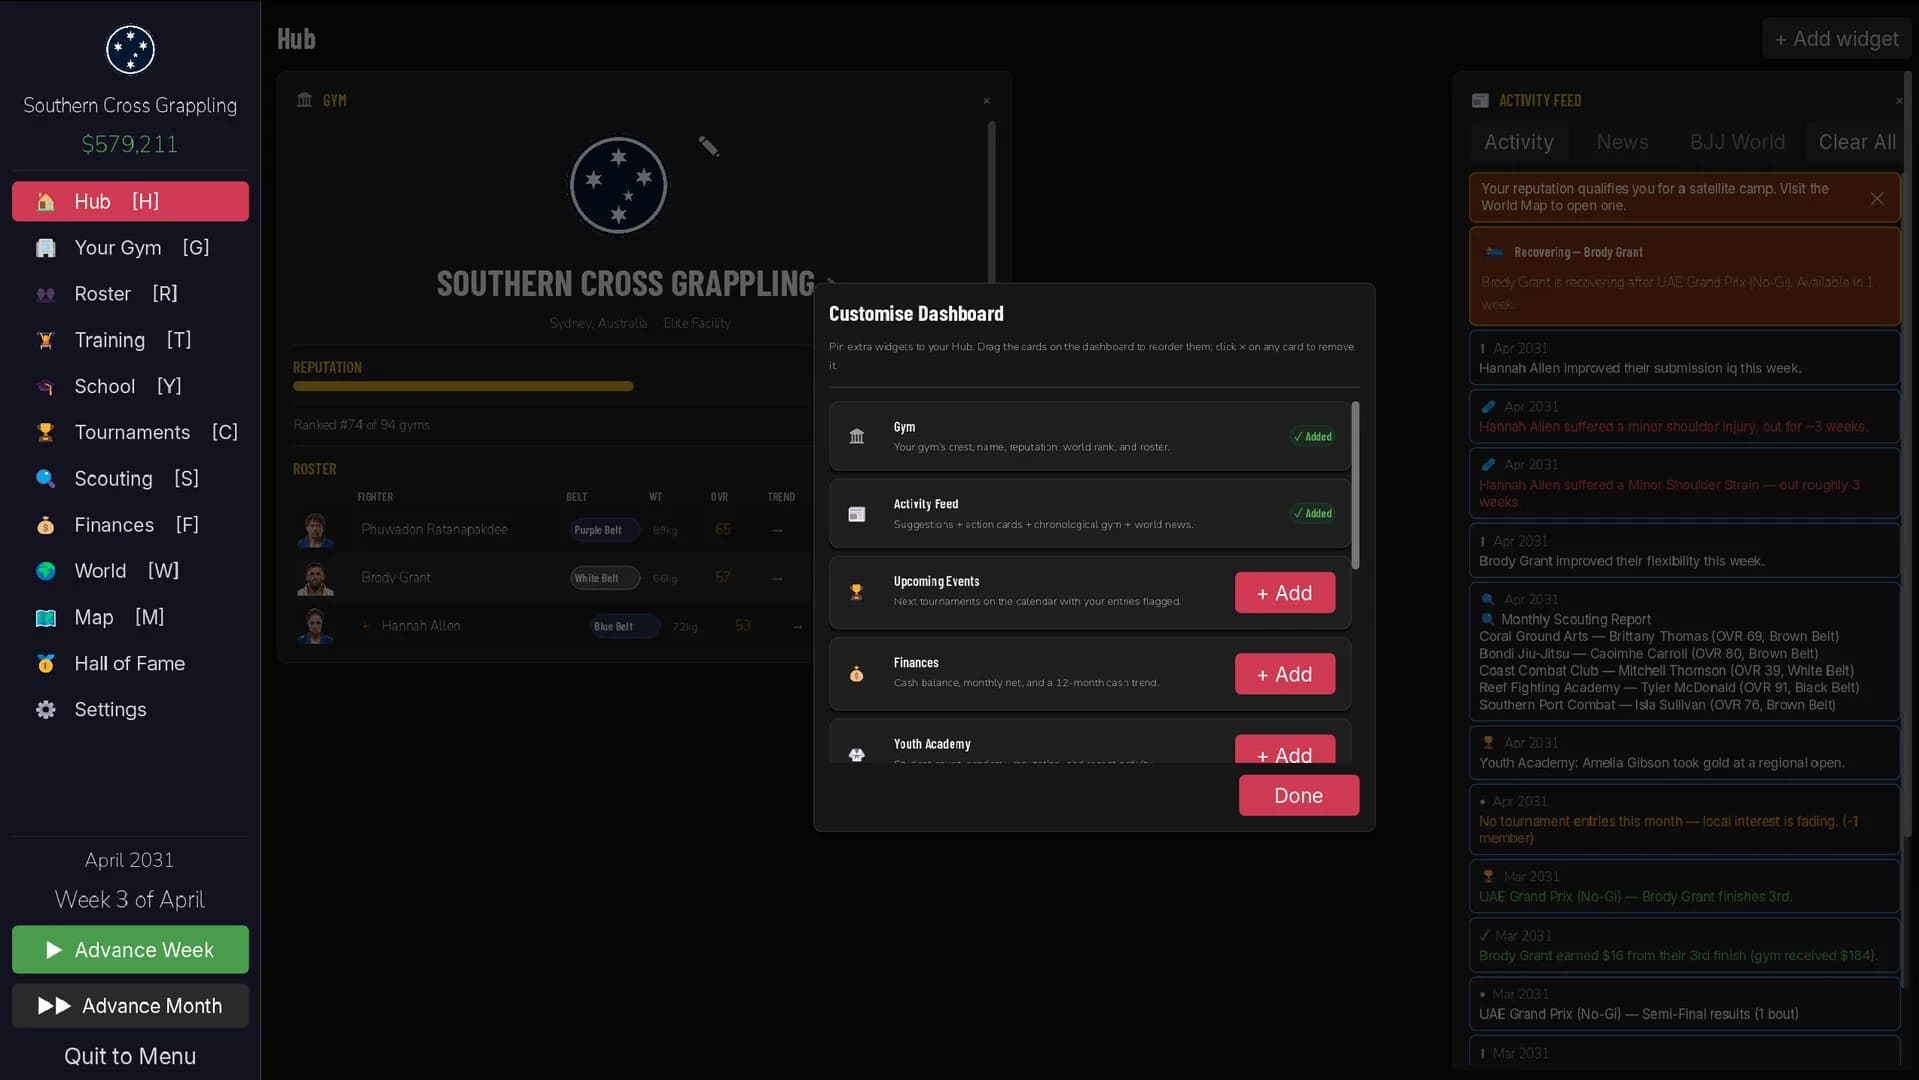Click the Recovering – Brody Grant card
This screenshot has width=1919, height=1080.
1684,276
